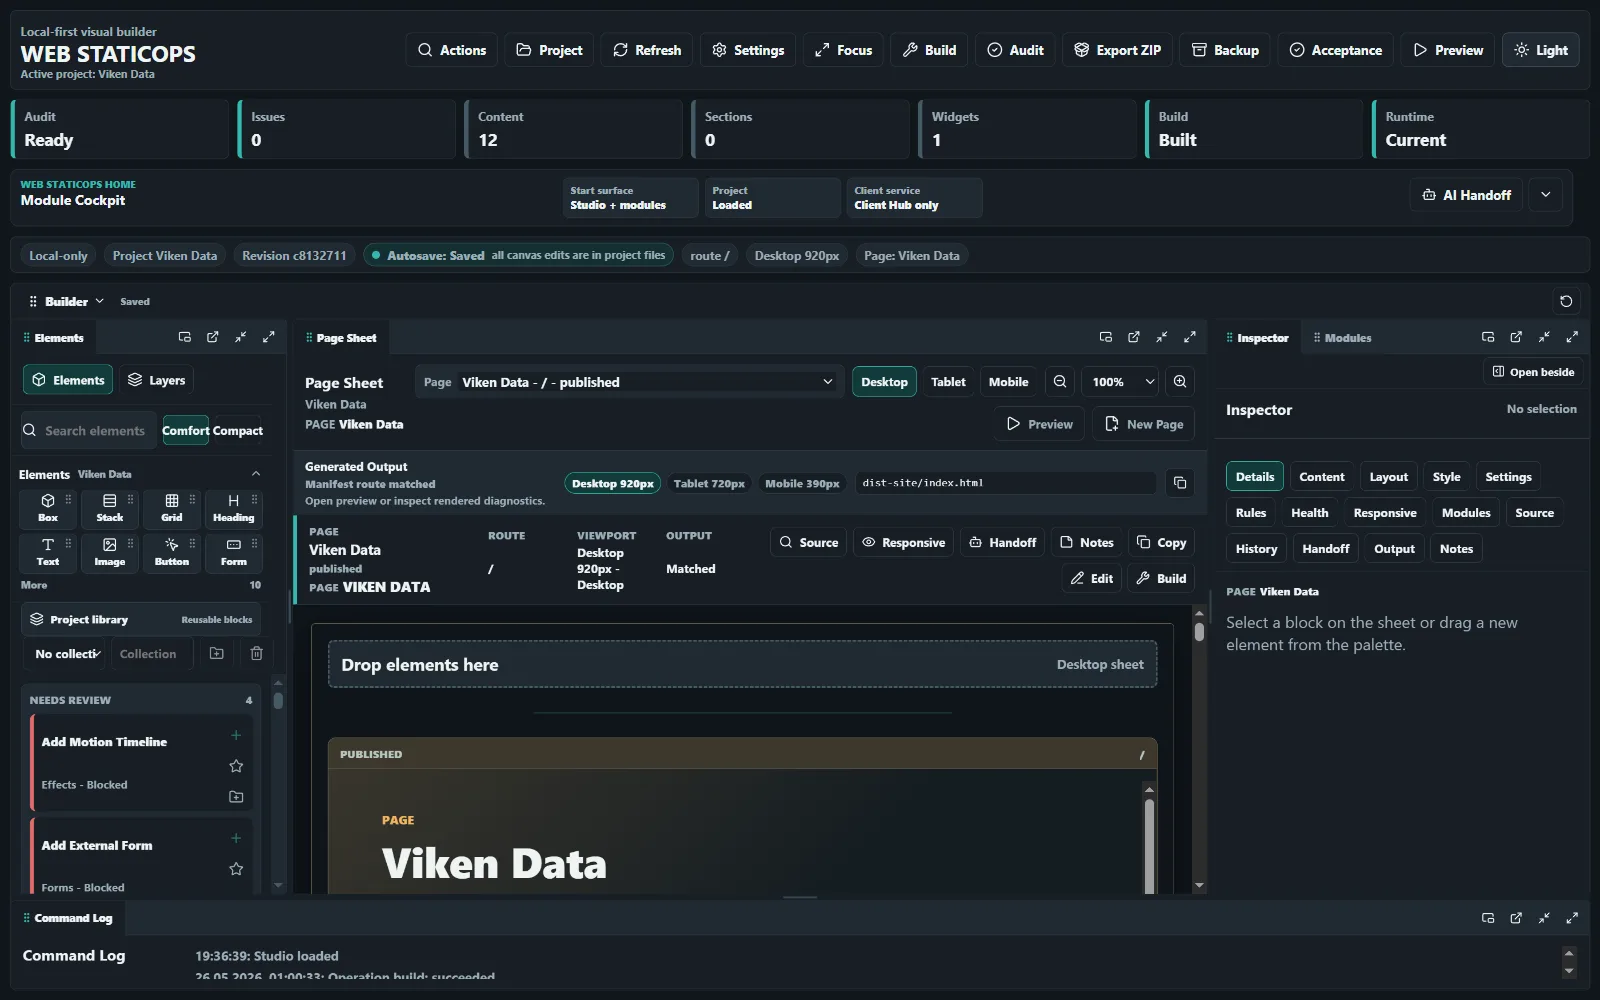
Task: Delete collection trash icon
Action: (256, 654)
